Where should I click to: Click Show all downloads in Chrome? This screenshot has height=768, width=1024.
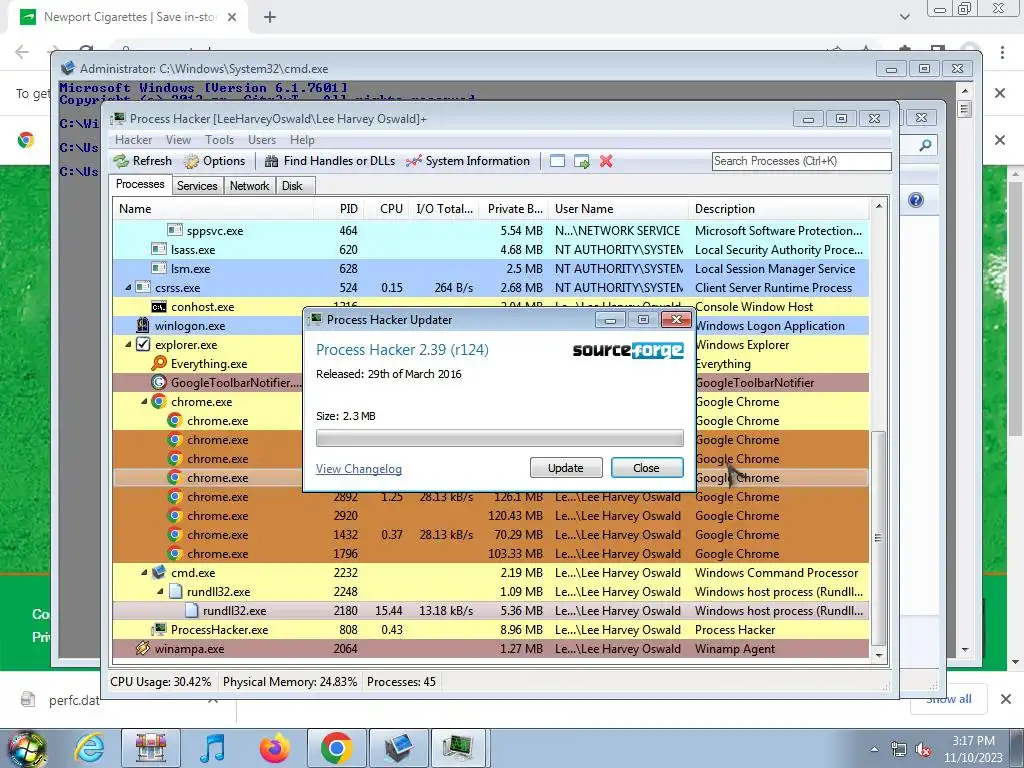pos(949,699)
